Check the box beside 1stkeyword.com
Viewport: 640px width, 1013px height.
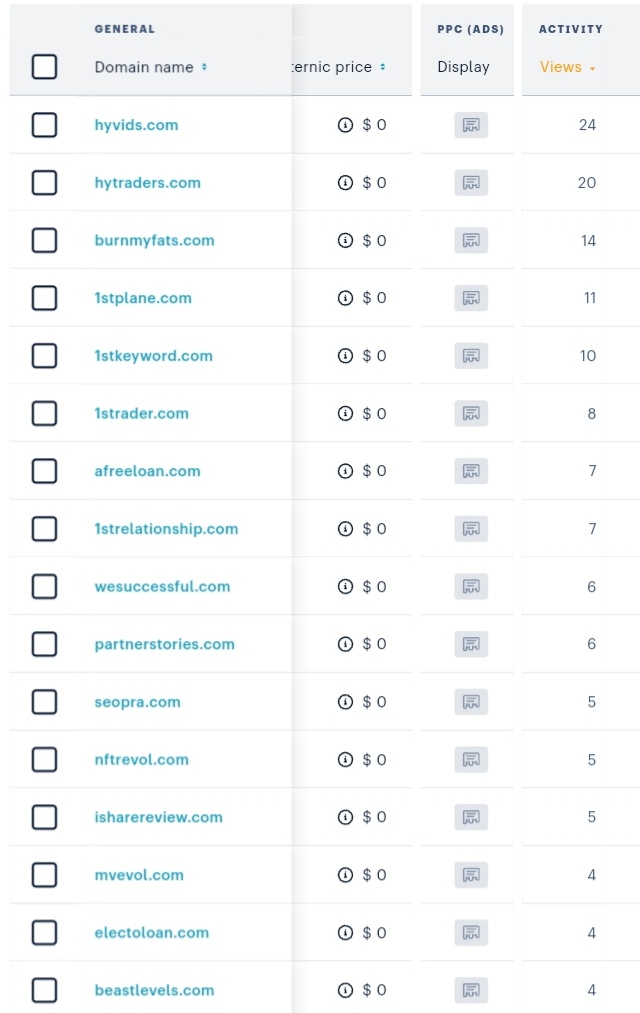click(45, 355)
